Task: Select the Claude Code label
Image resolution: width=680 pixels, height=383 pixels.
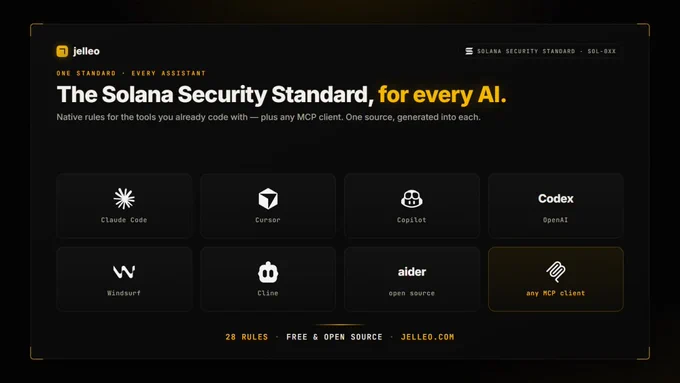Action: coord(124,220)
